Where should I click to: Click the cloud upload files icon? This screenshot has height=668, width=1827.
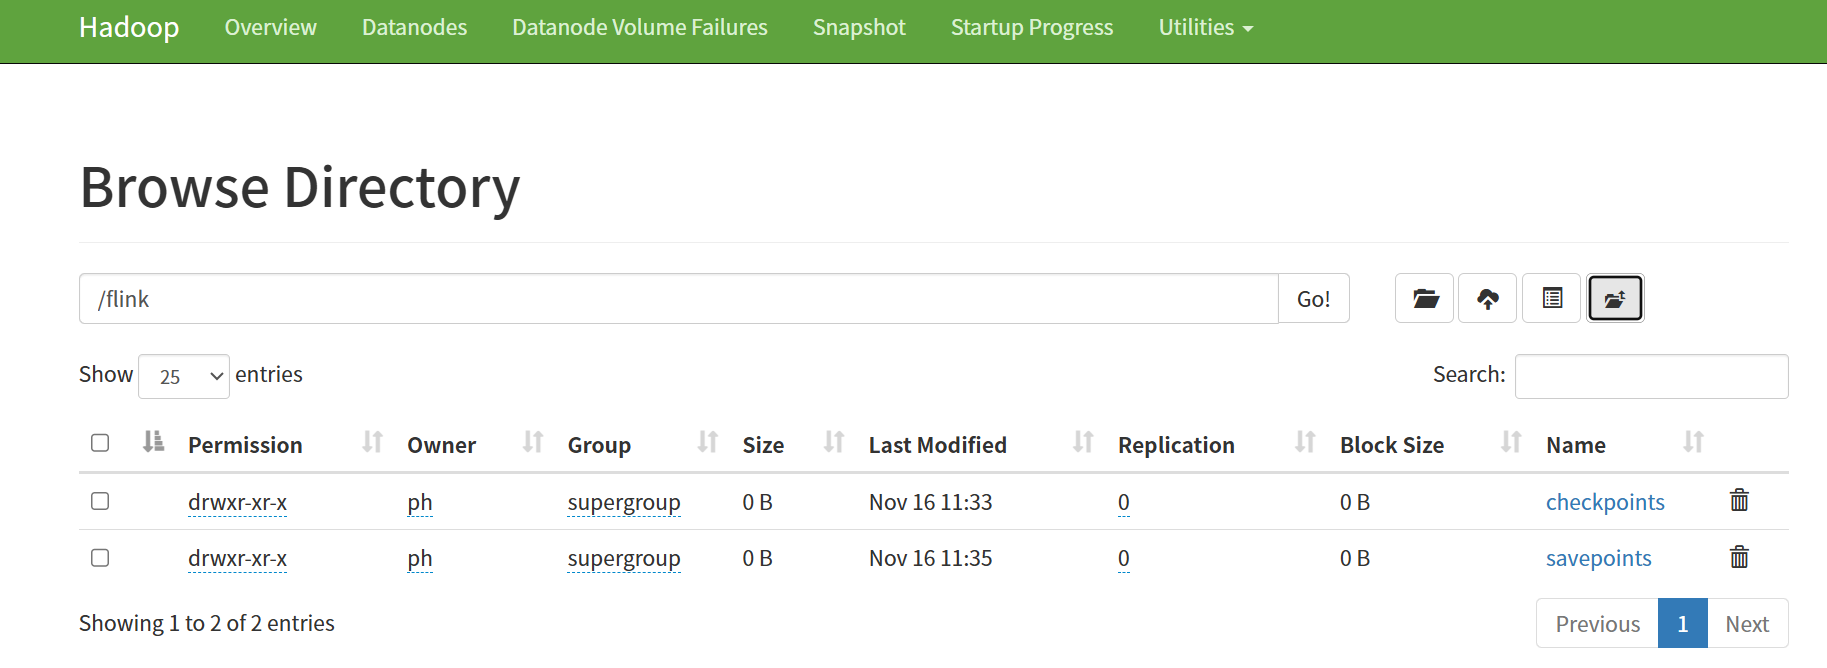tap(1488, 299)
